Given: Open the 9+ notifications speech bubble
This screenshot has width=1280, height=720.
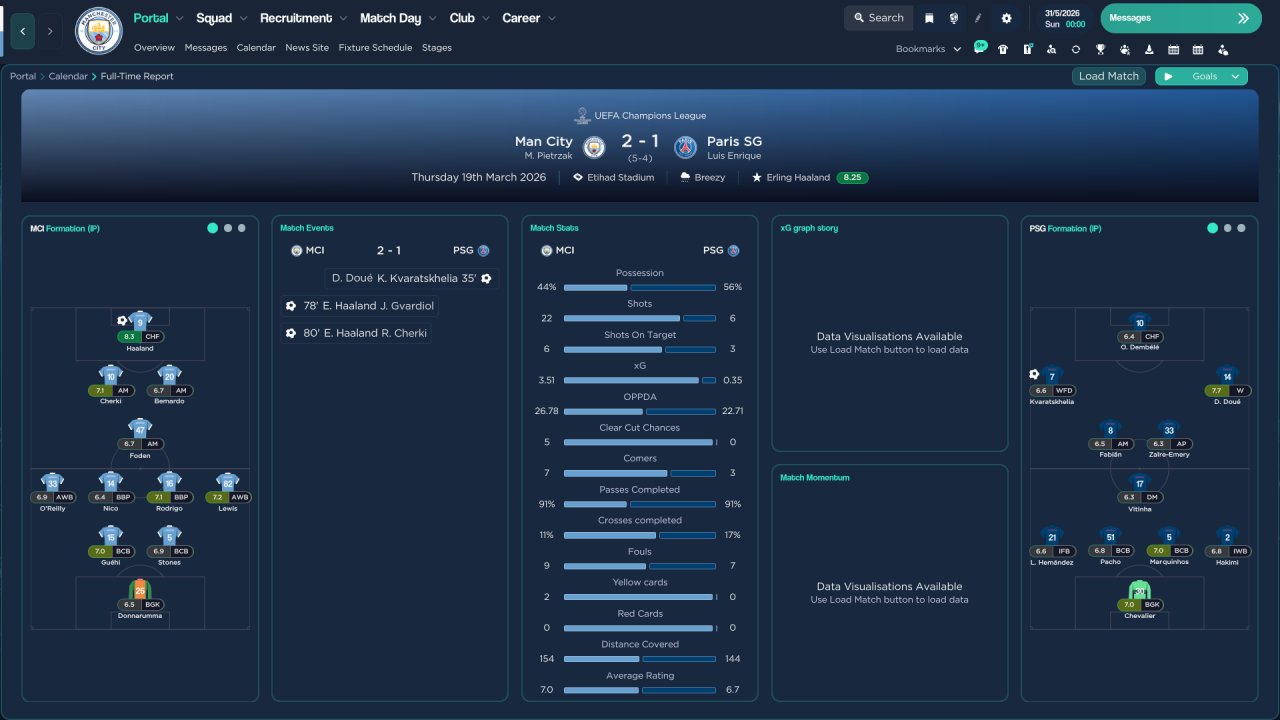Looking at the screenshot, I should 980,46.
